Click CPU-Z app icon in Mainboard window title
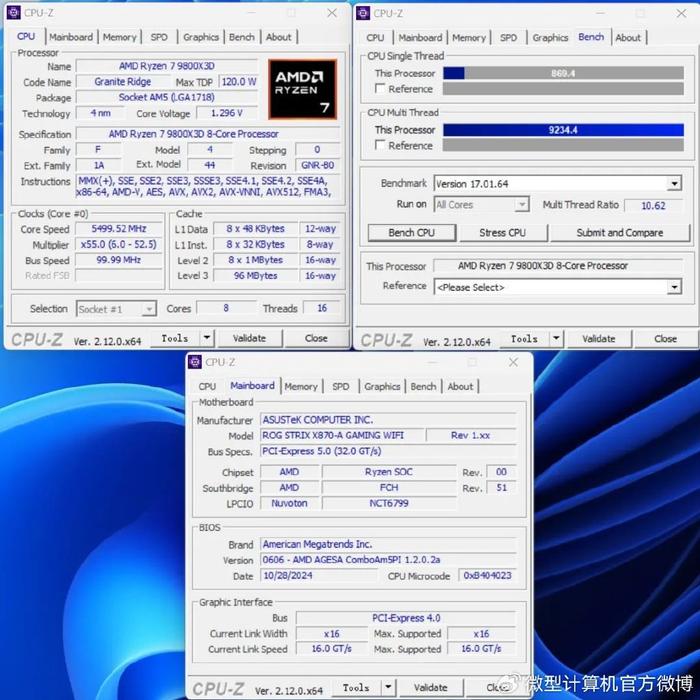The image size is (700, 700). click(x=195, y=362)
